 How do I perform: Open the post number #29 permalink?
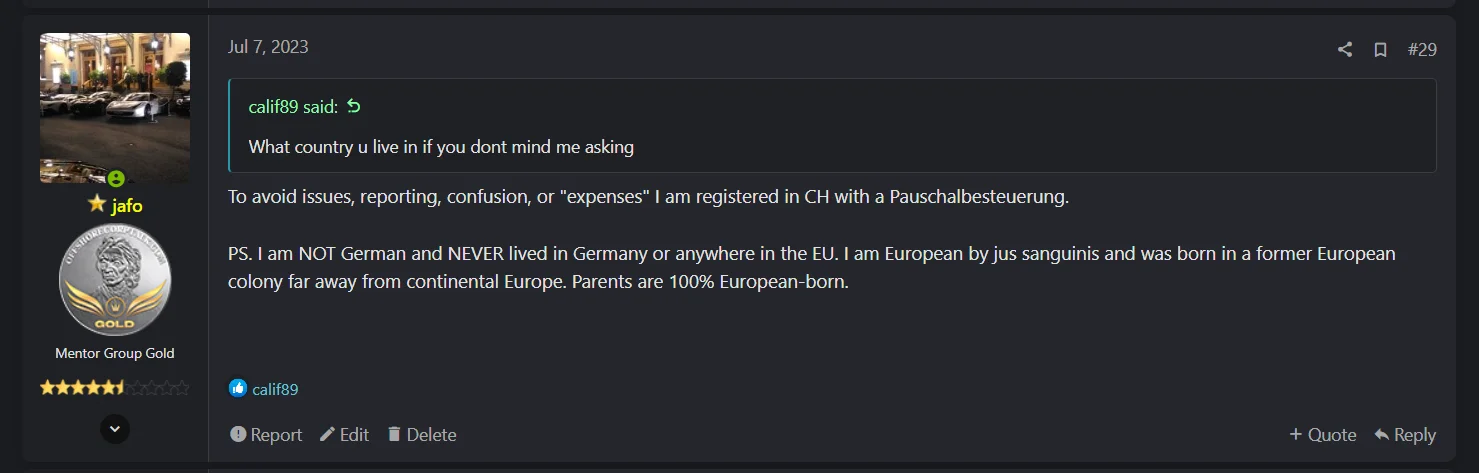pyautogui.click(x=1422, y=49)
